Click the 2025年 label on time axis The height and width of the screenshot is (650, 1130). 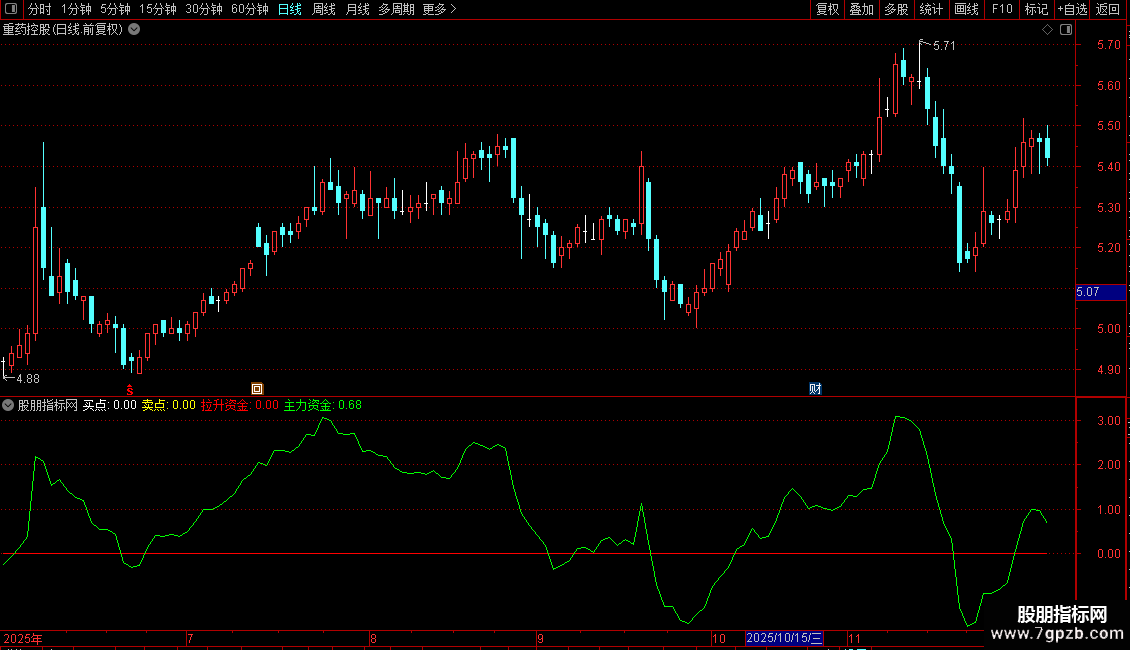coord(23,638)
